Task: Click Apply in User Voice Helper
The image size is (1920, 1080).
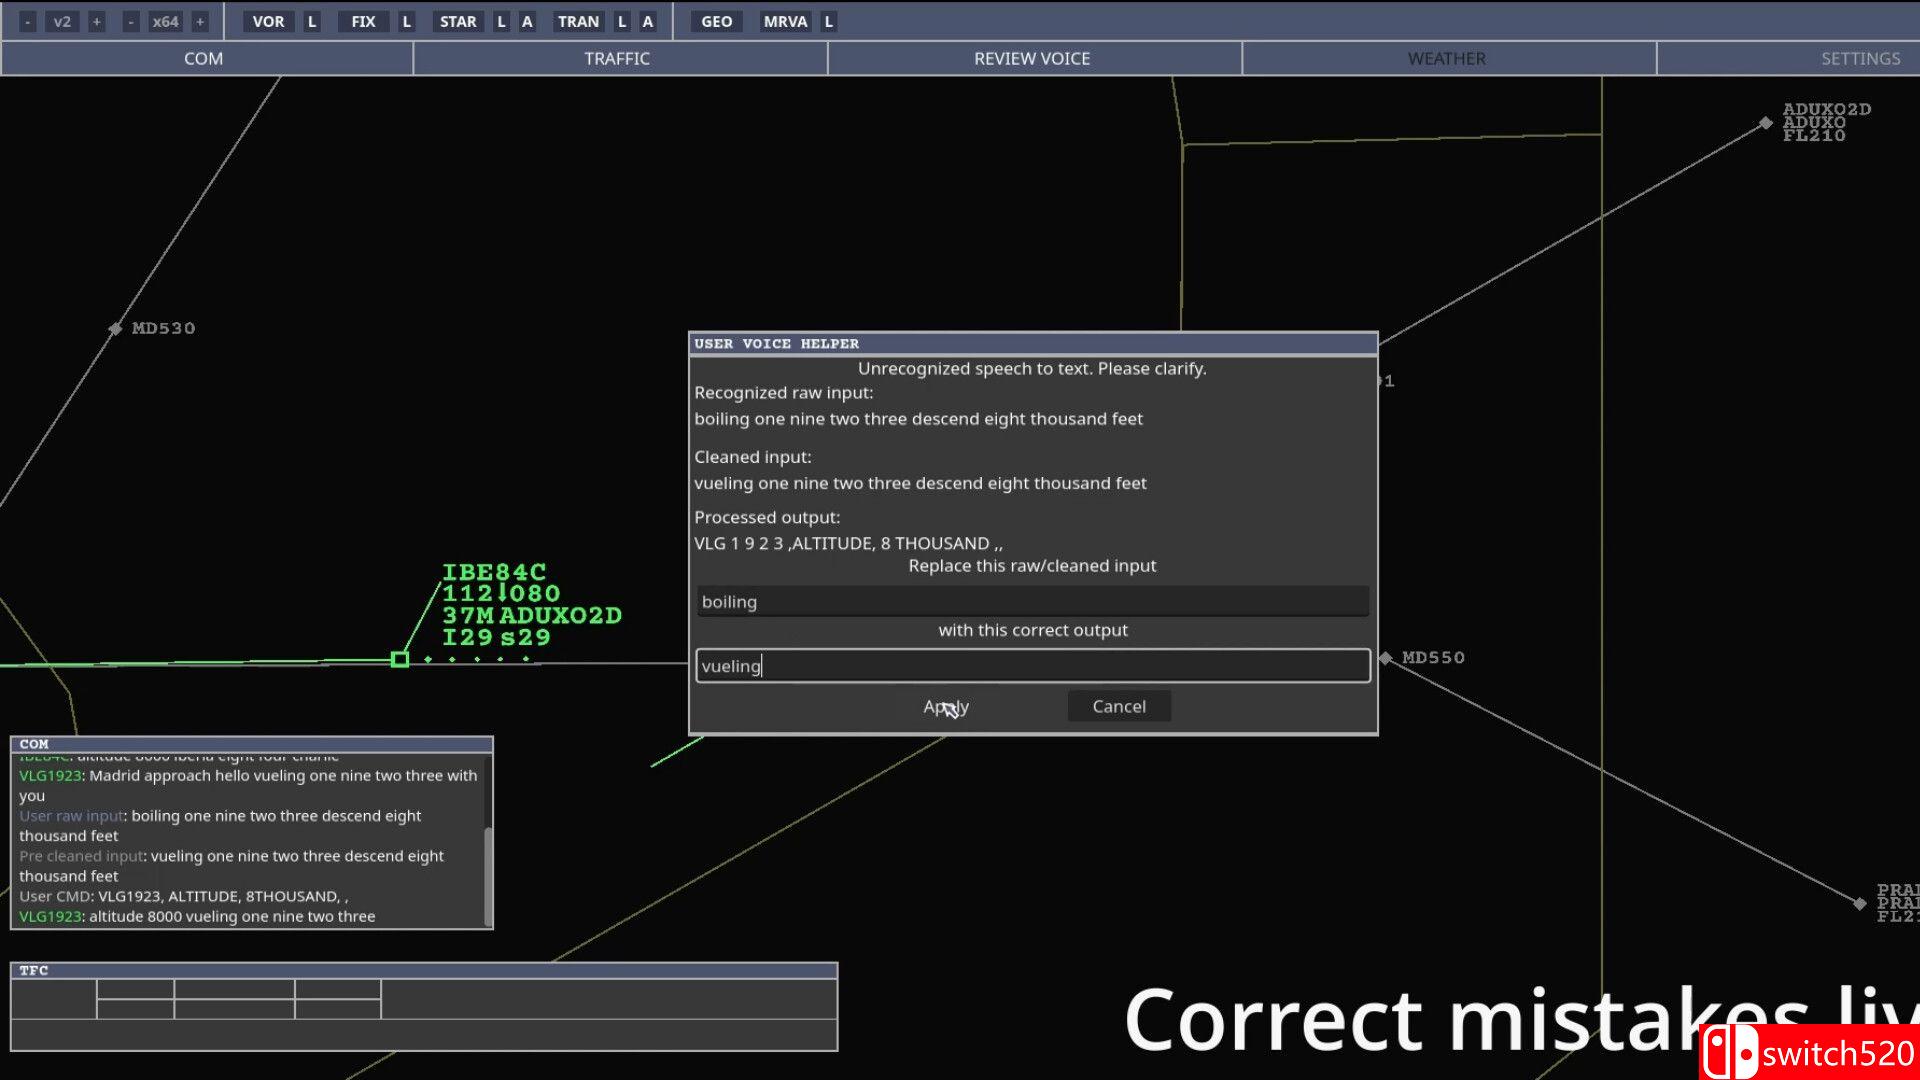Action: [946, 706]
